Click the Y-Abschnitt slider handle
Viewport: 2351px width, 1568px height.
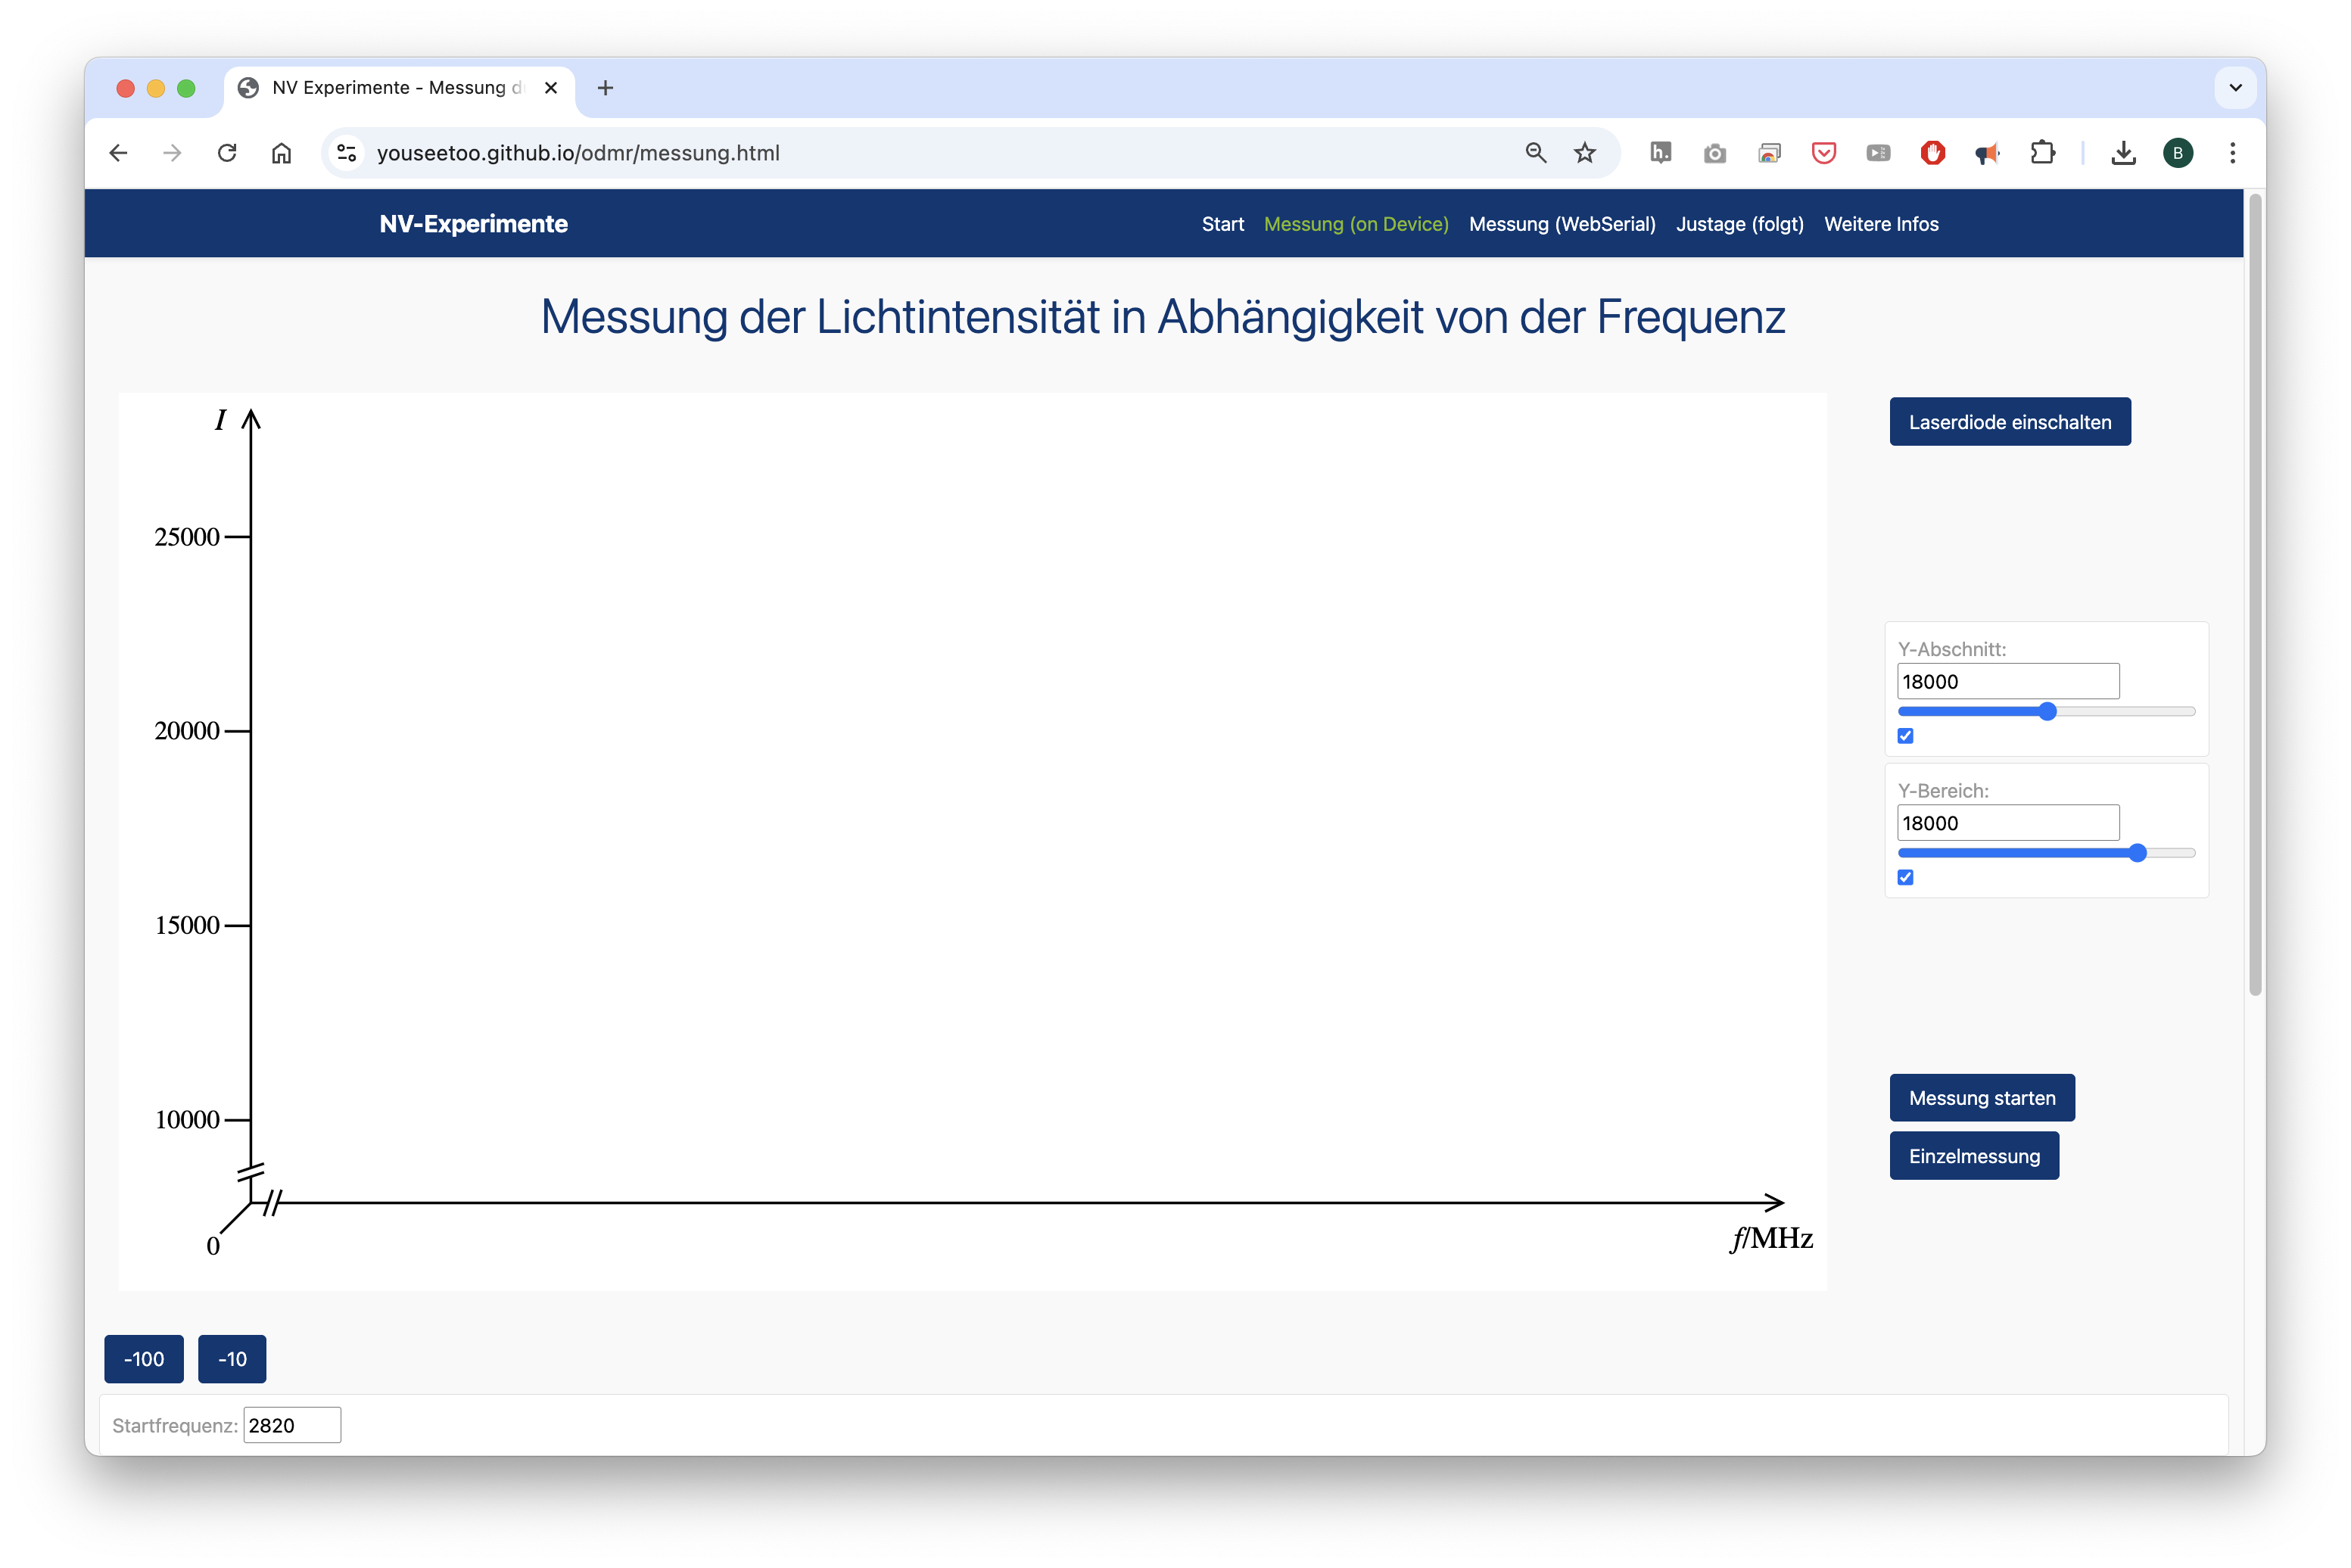click(x=2047, y=711)
